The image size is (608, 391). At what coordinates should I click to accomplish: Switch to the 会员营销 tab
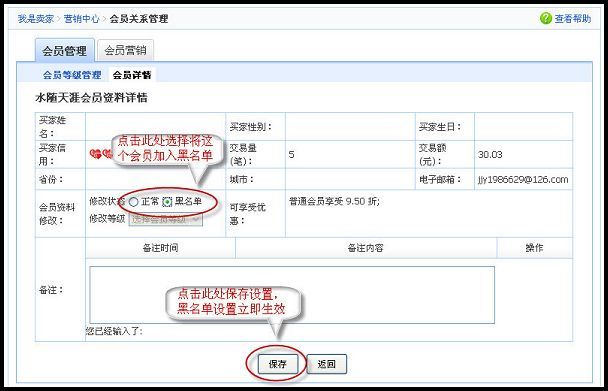point(126,50)
